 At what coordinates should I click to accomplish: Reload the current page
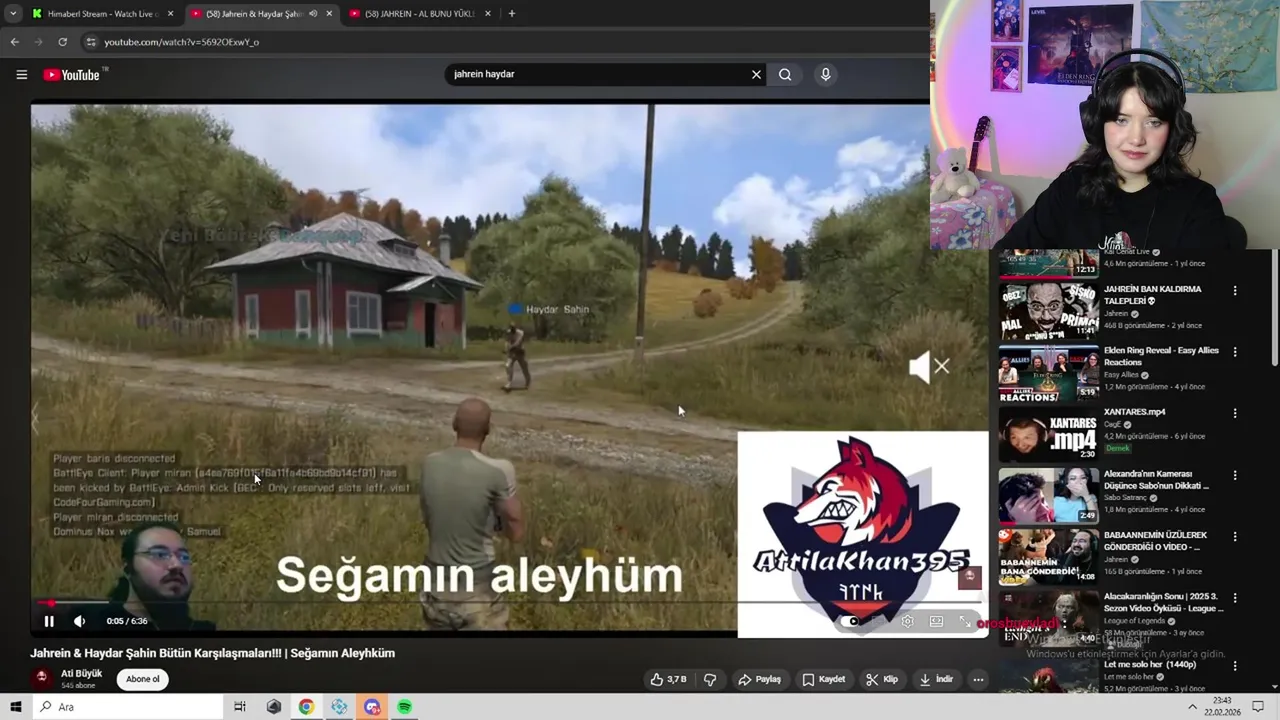[x=62, y=42]
